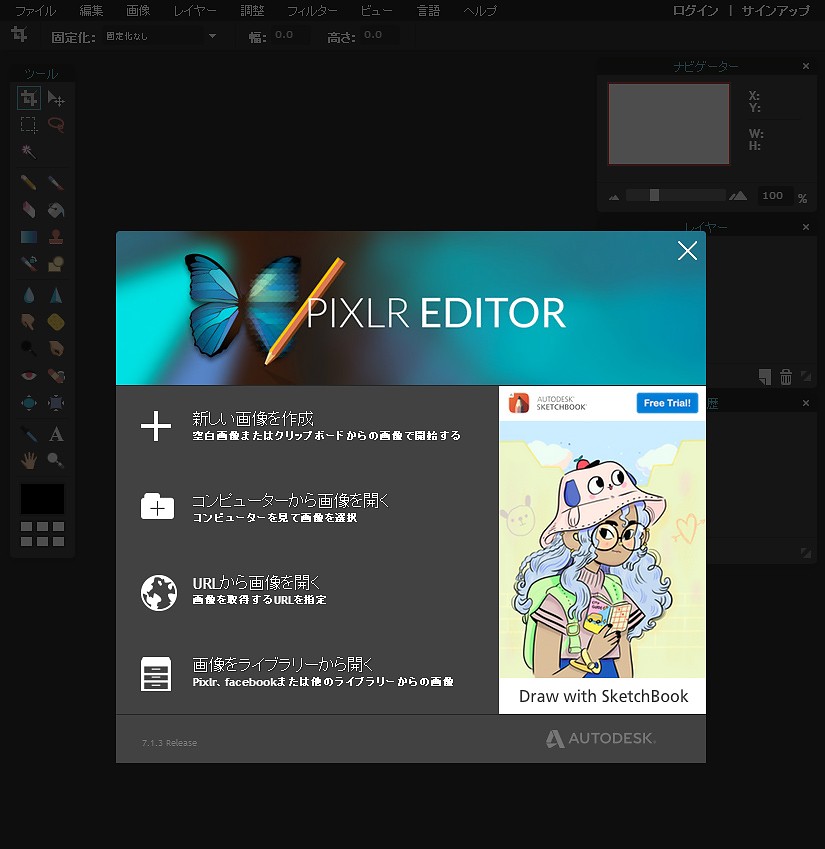Close the レイヤー panel
825x849 pixels.
click(806, 227)
